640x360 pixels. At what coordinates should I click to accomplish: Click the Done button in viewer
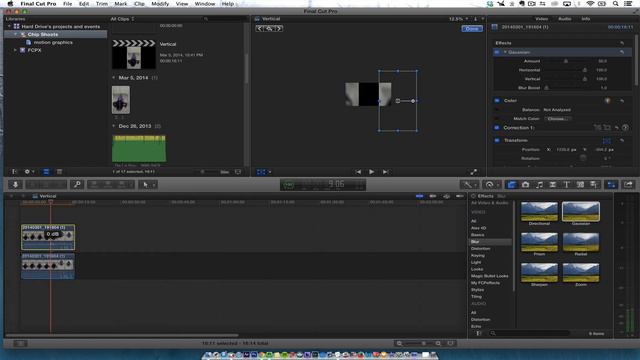472,29
